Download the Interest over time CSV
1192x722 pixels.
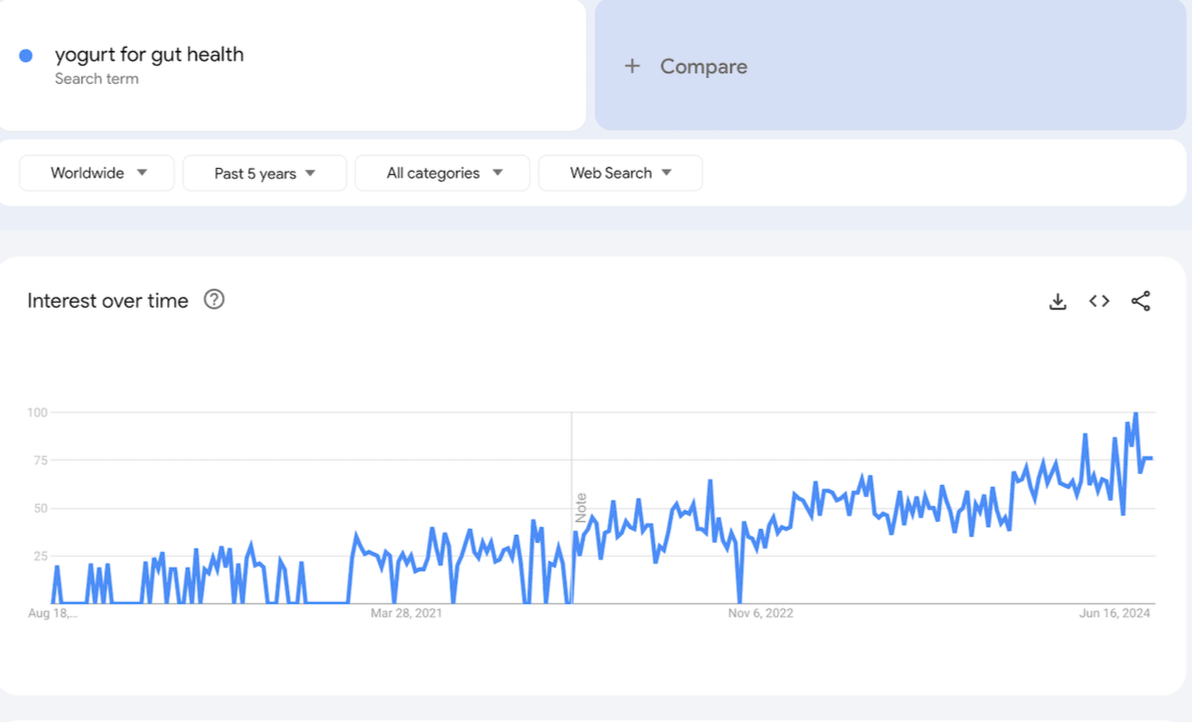click(x=1057, y=301)
